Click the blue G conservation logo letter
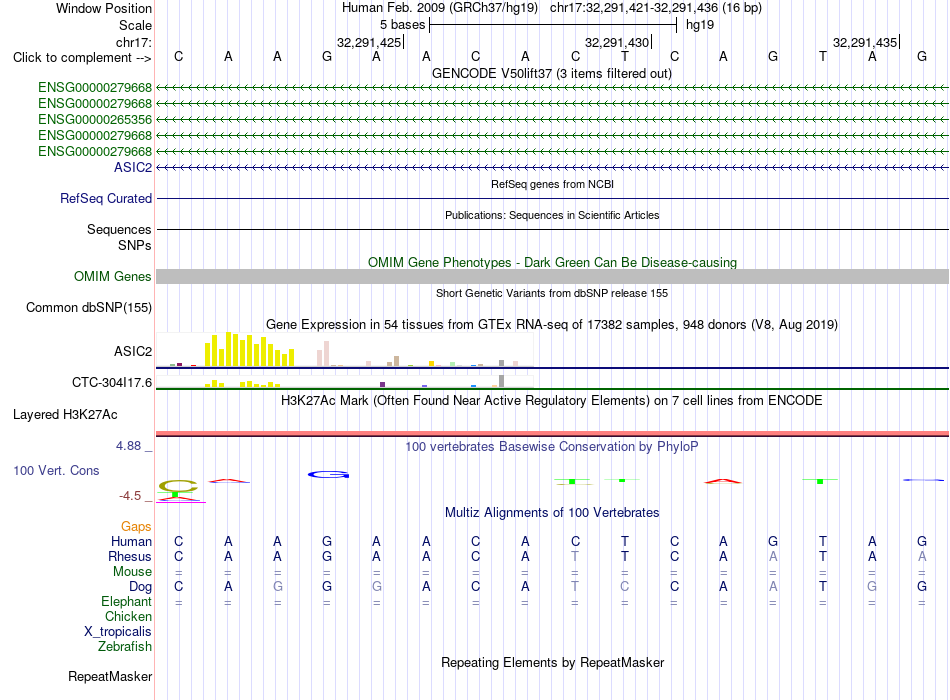Viewport: 950px width, 700px height. [328, 475]
